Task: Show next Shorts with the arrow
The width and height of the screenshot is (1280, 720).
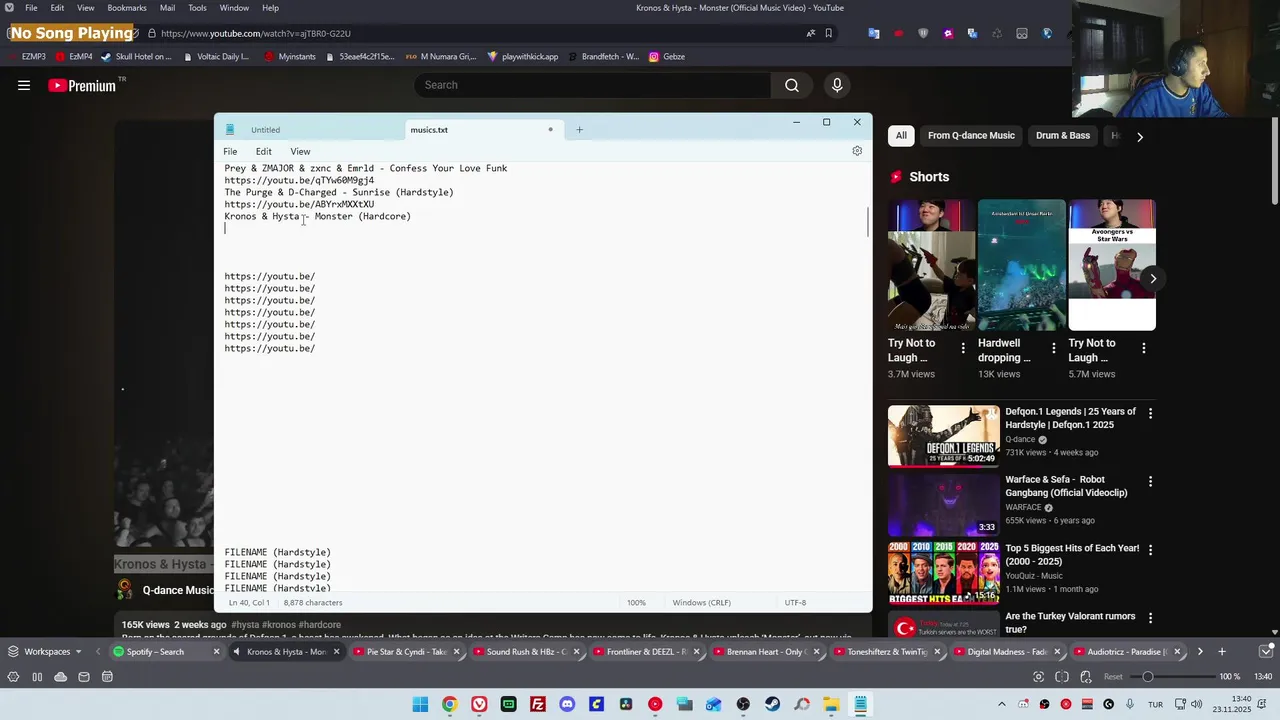Action: 1153,279
